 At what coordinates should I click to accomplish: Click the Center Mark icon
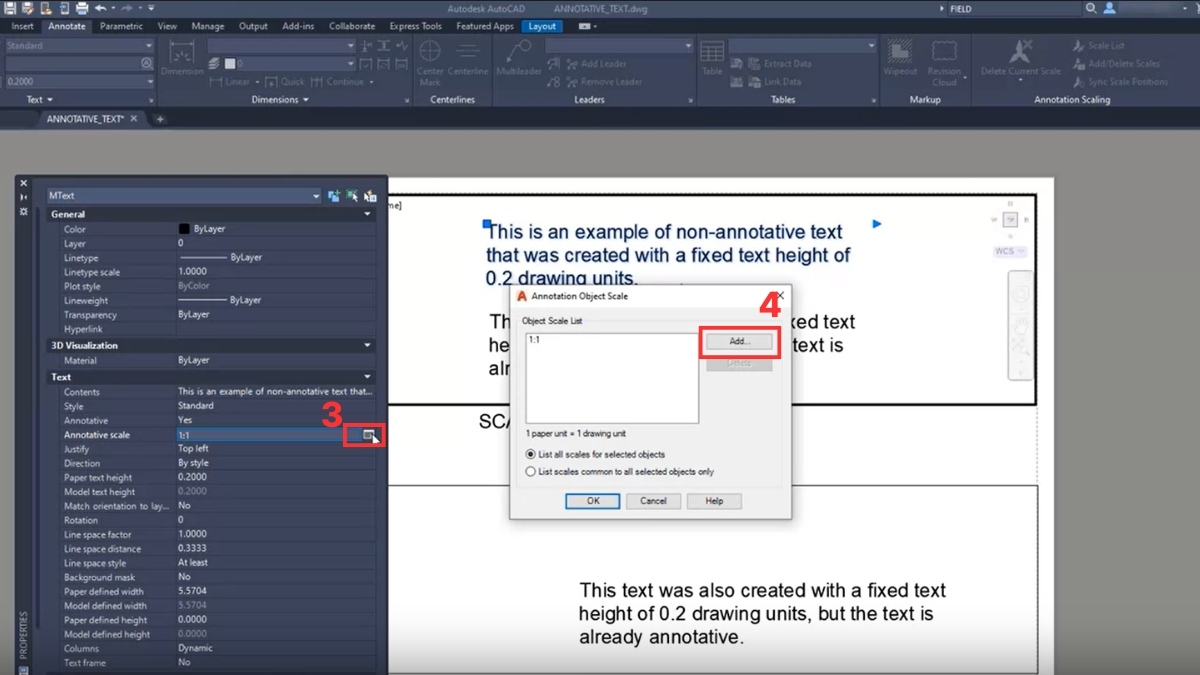tap(430, 52)
